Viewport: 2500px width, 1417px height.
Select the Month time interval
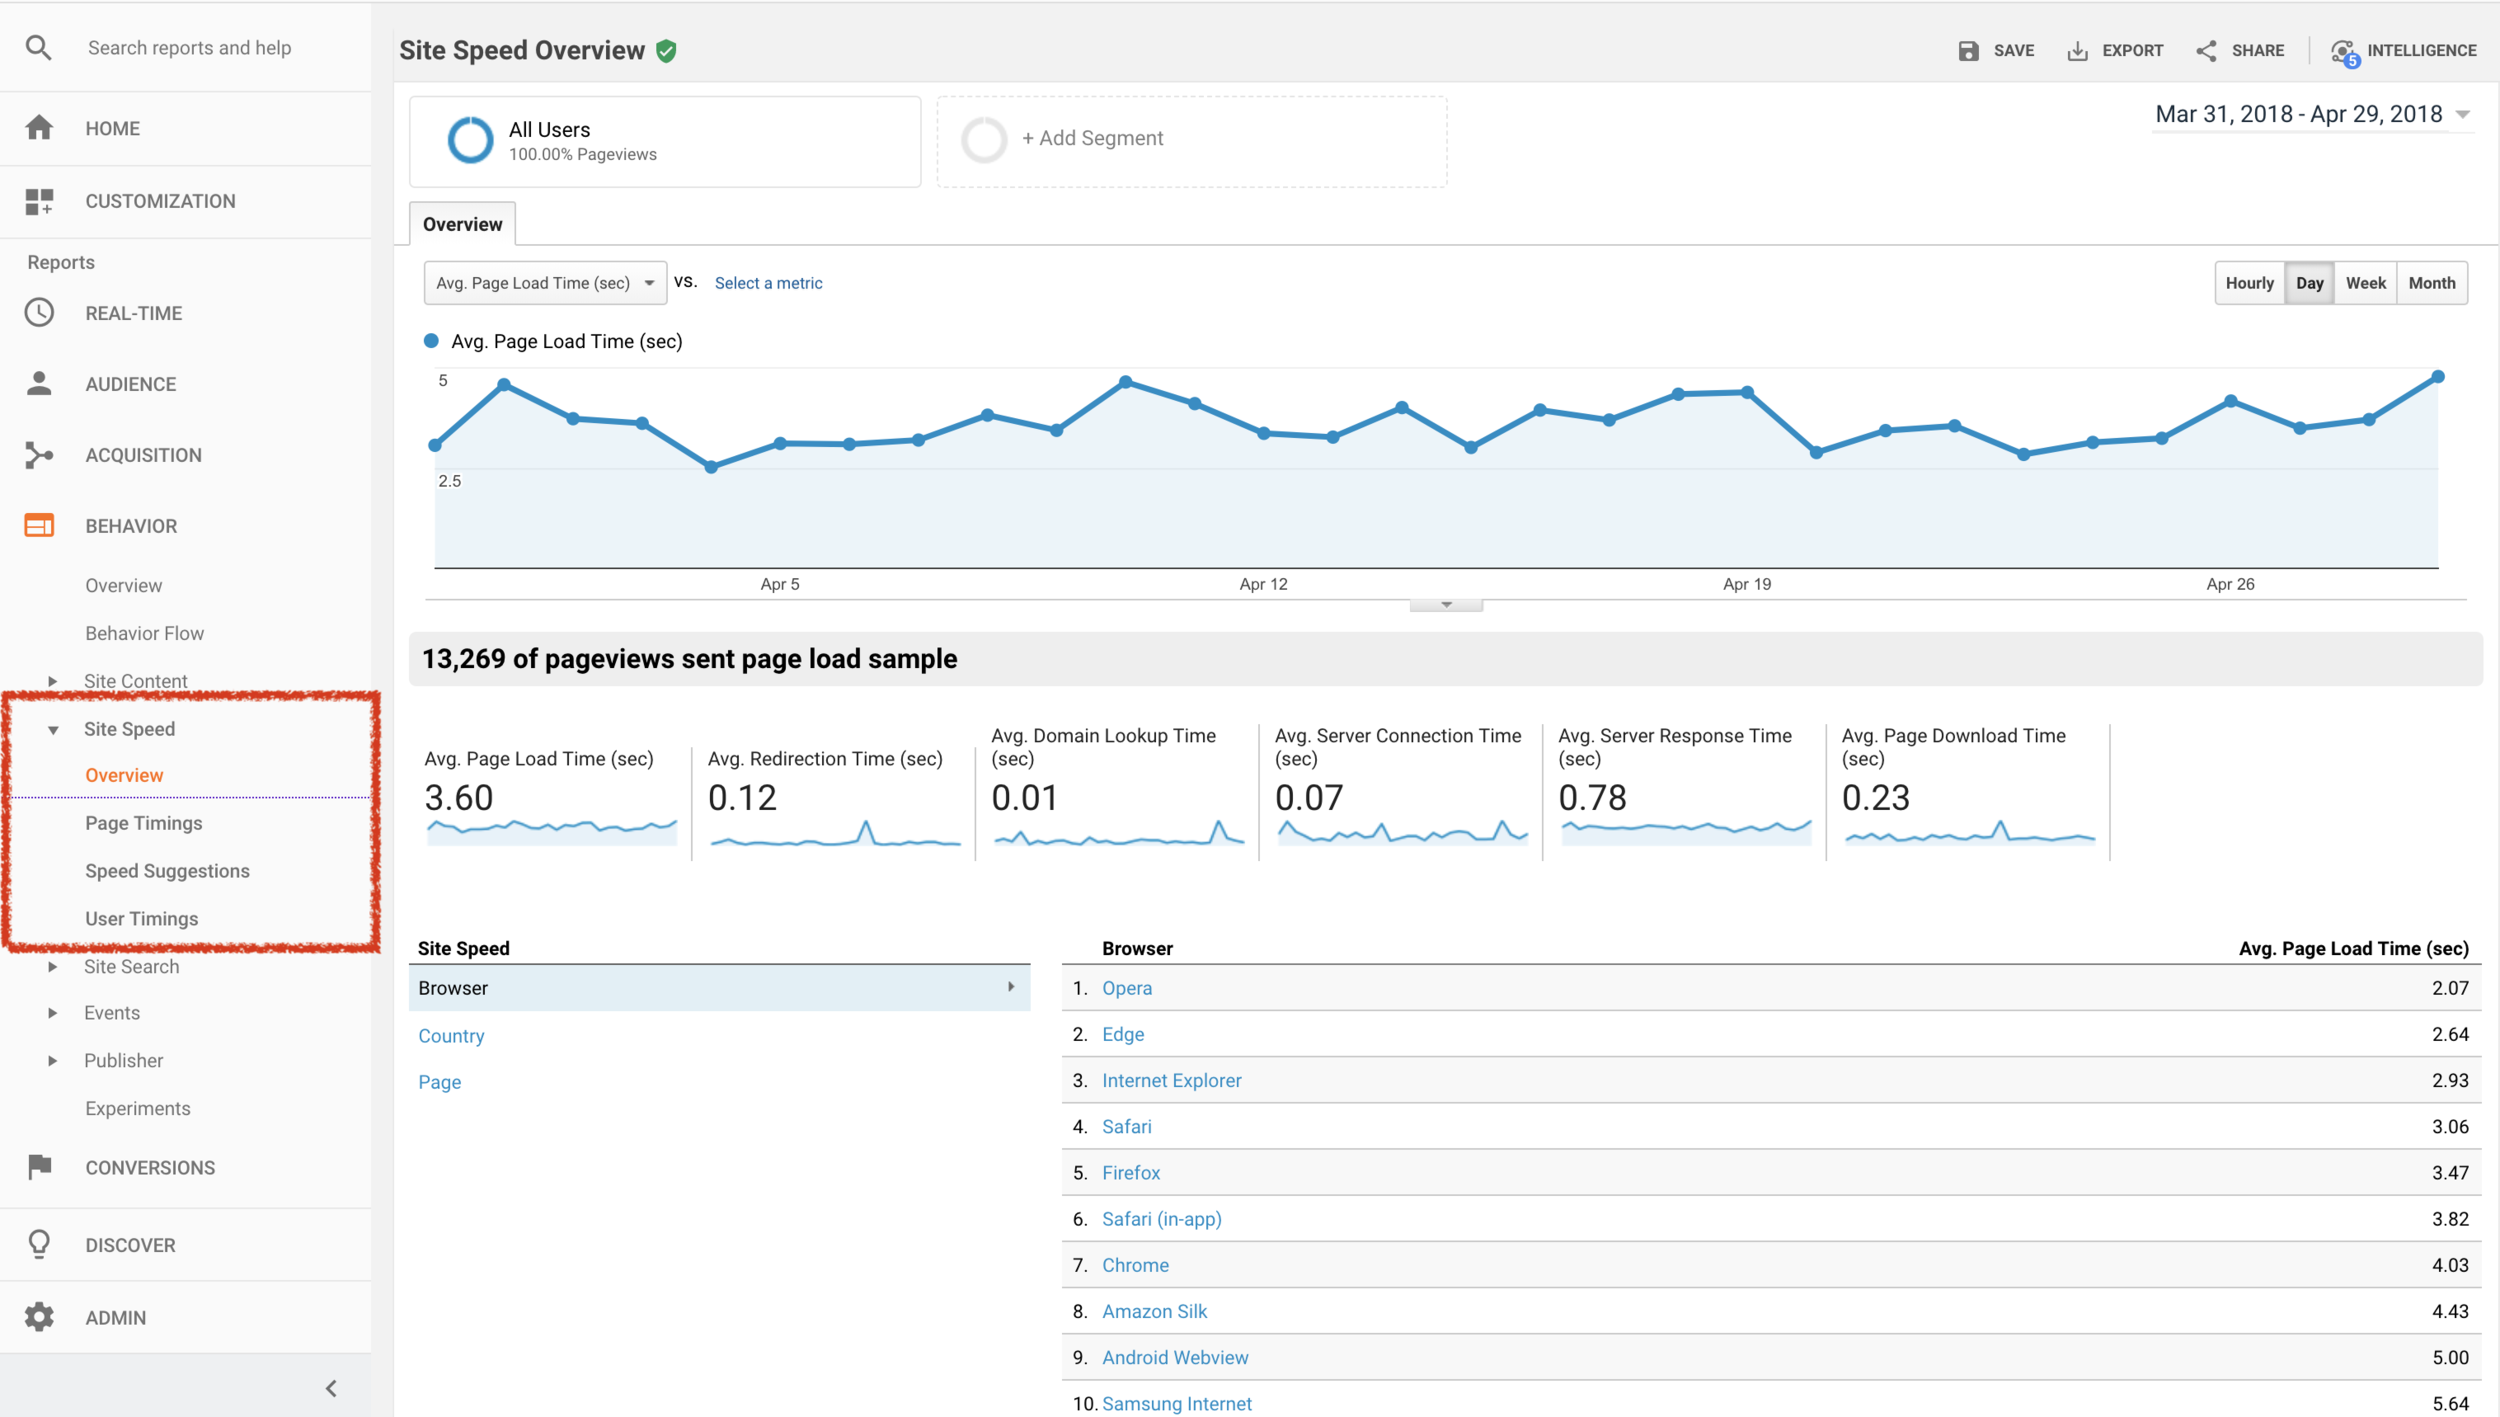[2431, 283]
